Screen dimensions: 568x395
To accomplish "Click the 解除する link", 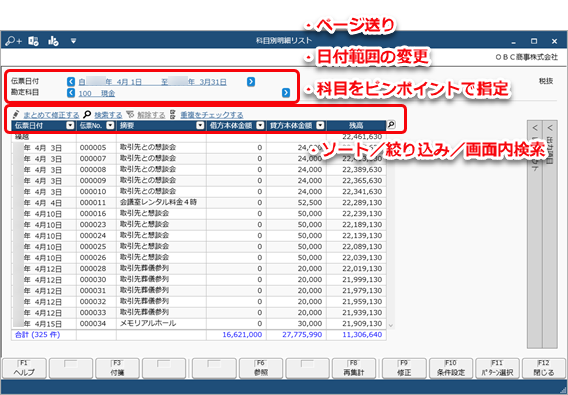I will pyautogui.click(x=151, y=115).
